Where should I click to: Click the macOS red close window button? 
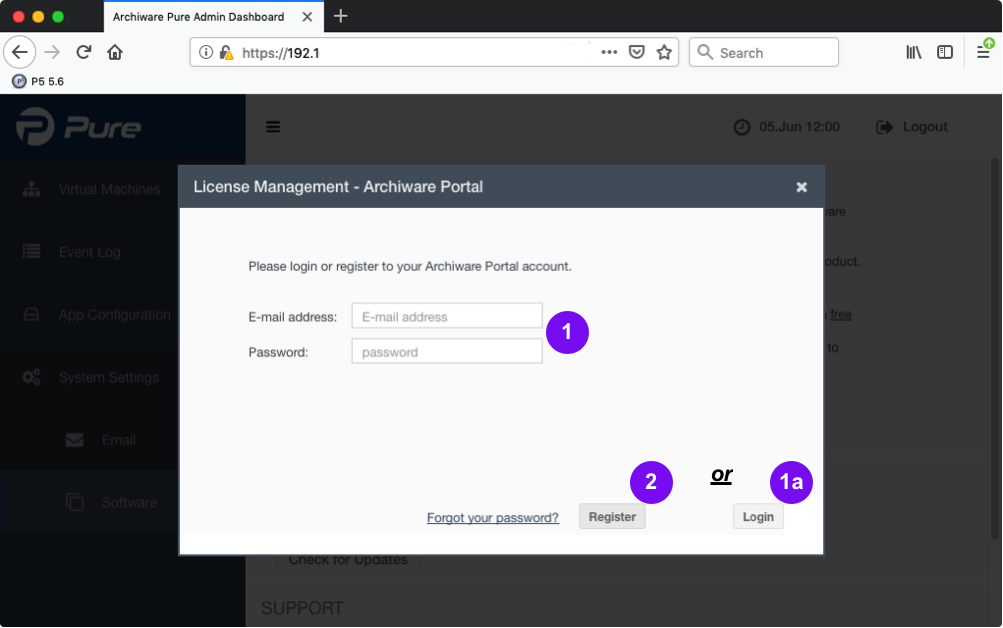point(19,17)
